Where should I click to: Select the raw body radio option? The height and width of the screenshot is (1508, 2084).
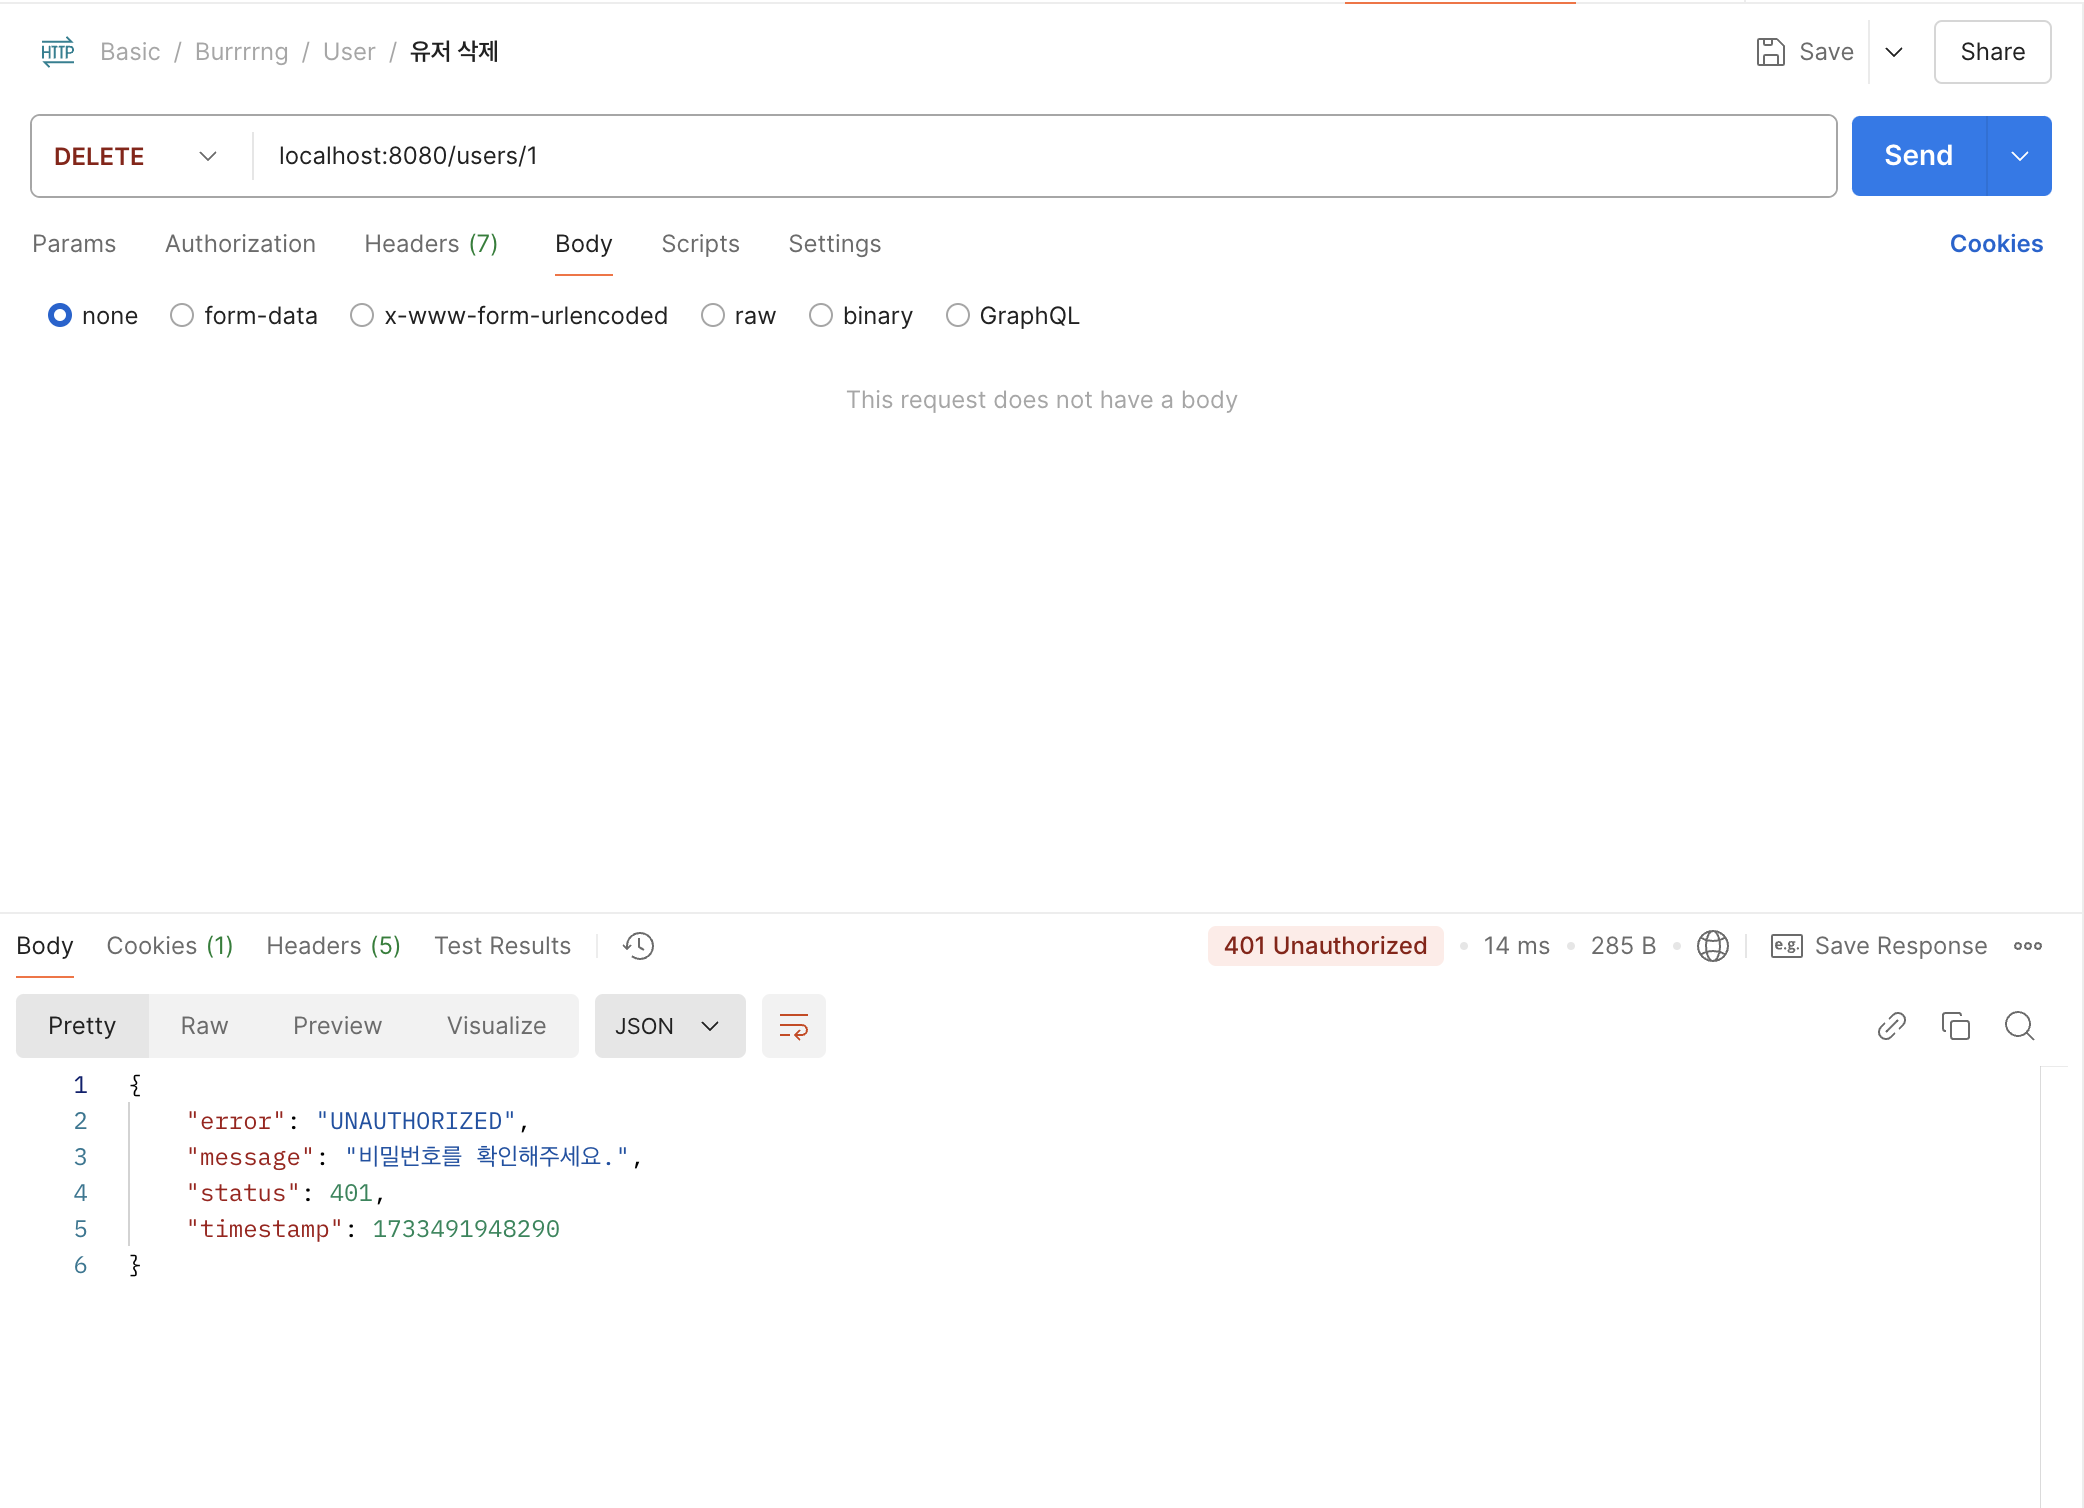point(713,316)
